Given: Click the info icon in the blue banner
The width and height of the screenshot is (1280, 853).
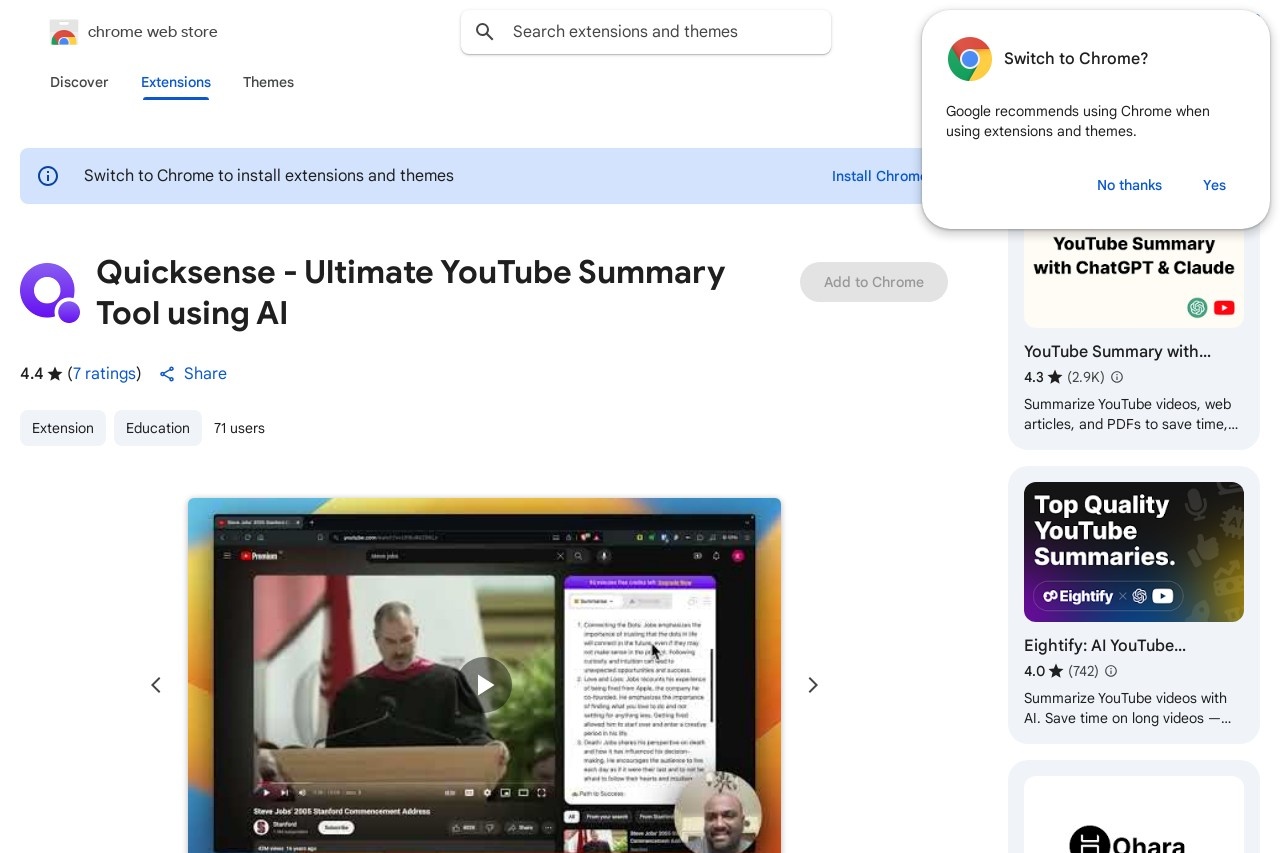Looking at the screenshot, I should pos(48,176).
